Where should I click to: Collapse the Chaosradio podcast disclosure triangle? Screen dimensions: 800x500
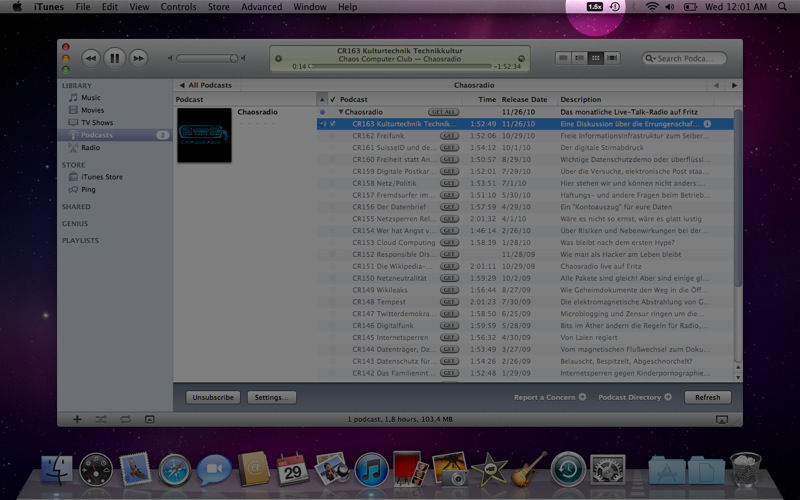[341, 112]
